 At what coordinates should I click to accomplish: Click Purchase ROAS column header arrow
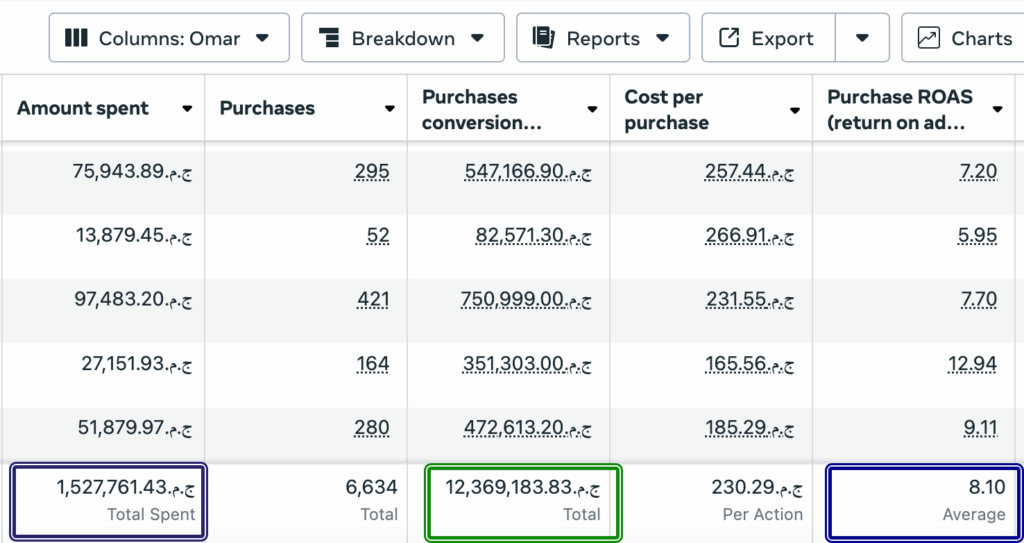click(997, 109)
